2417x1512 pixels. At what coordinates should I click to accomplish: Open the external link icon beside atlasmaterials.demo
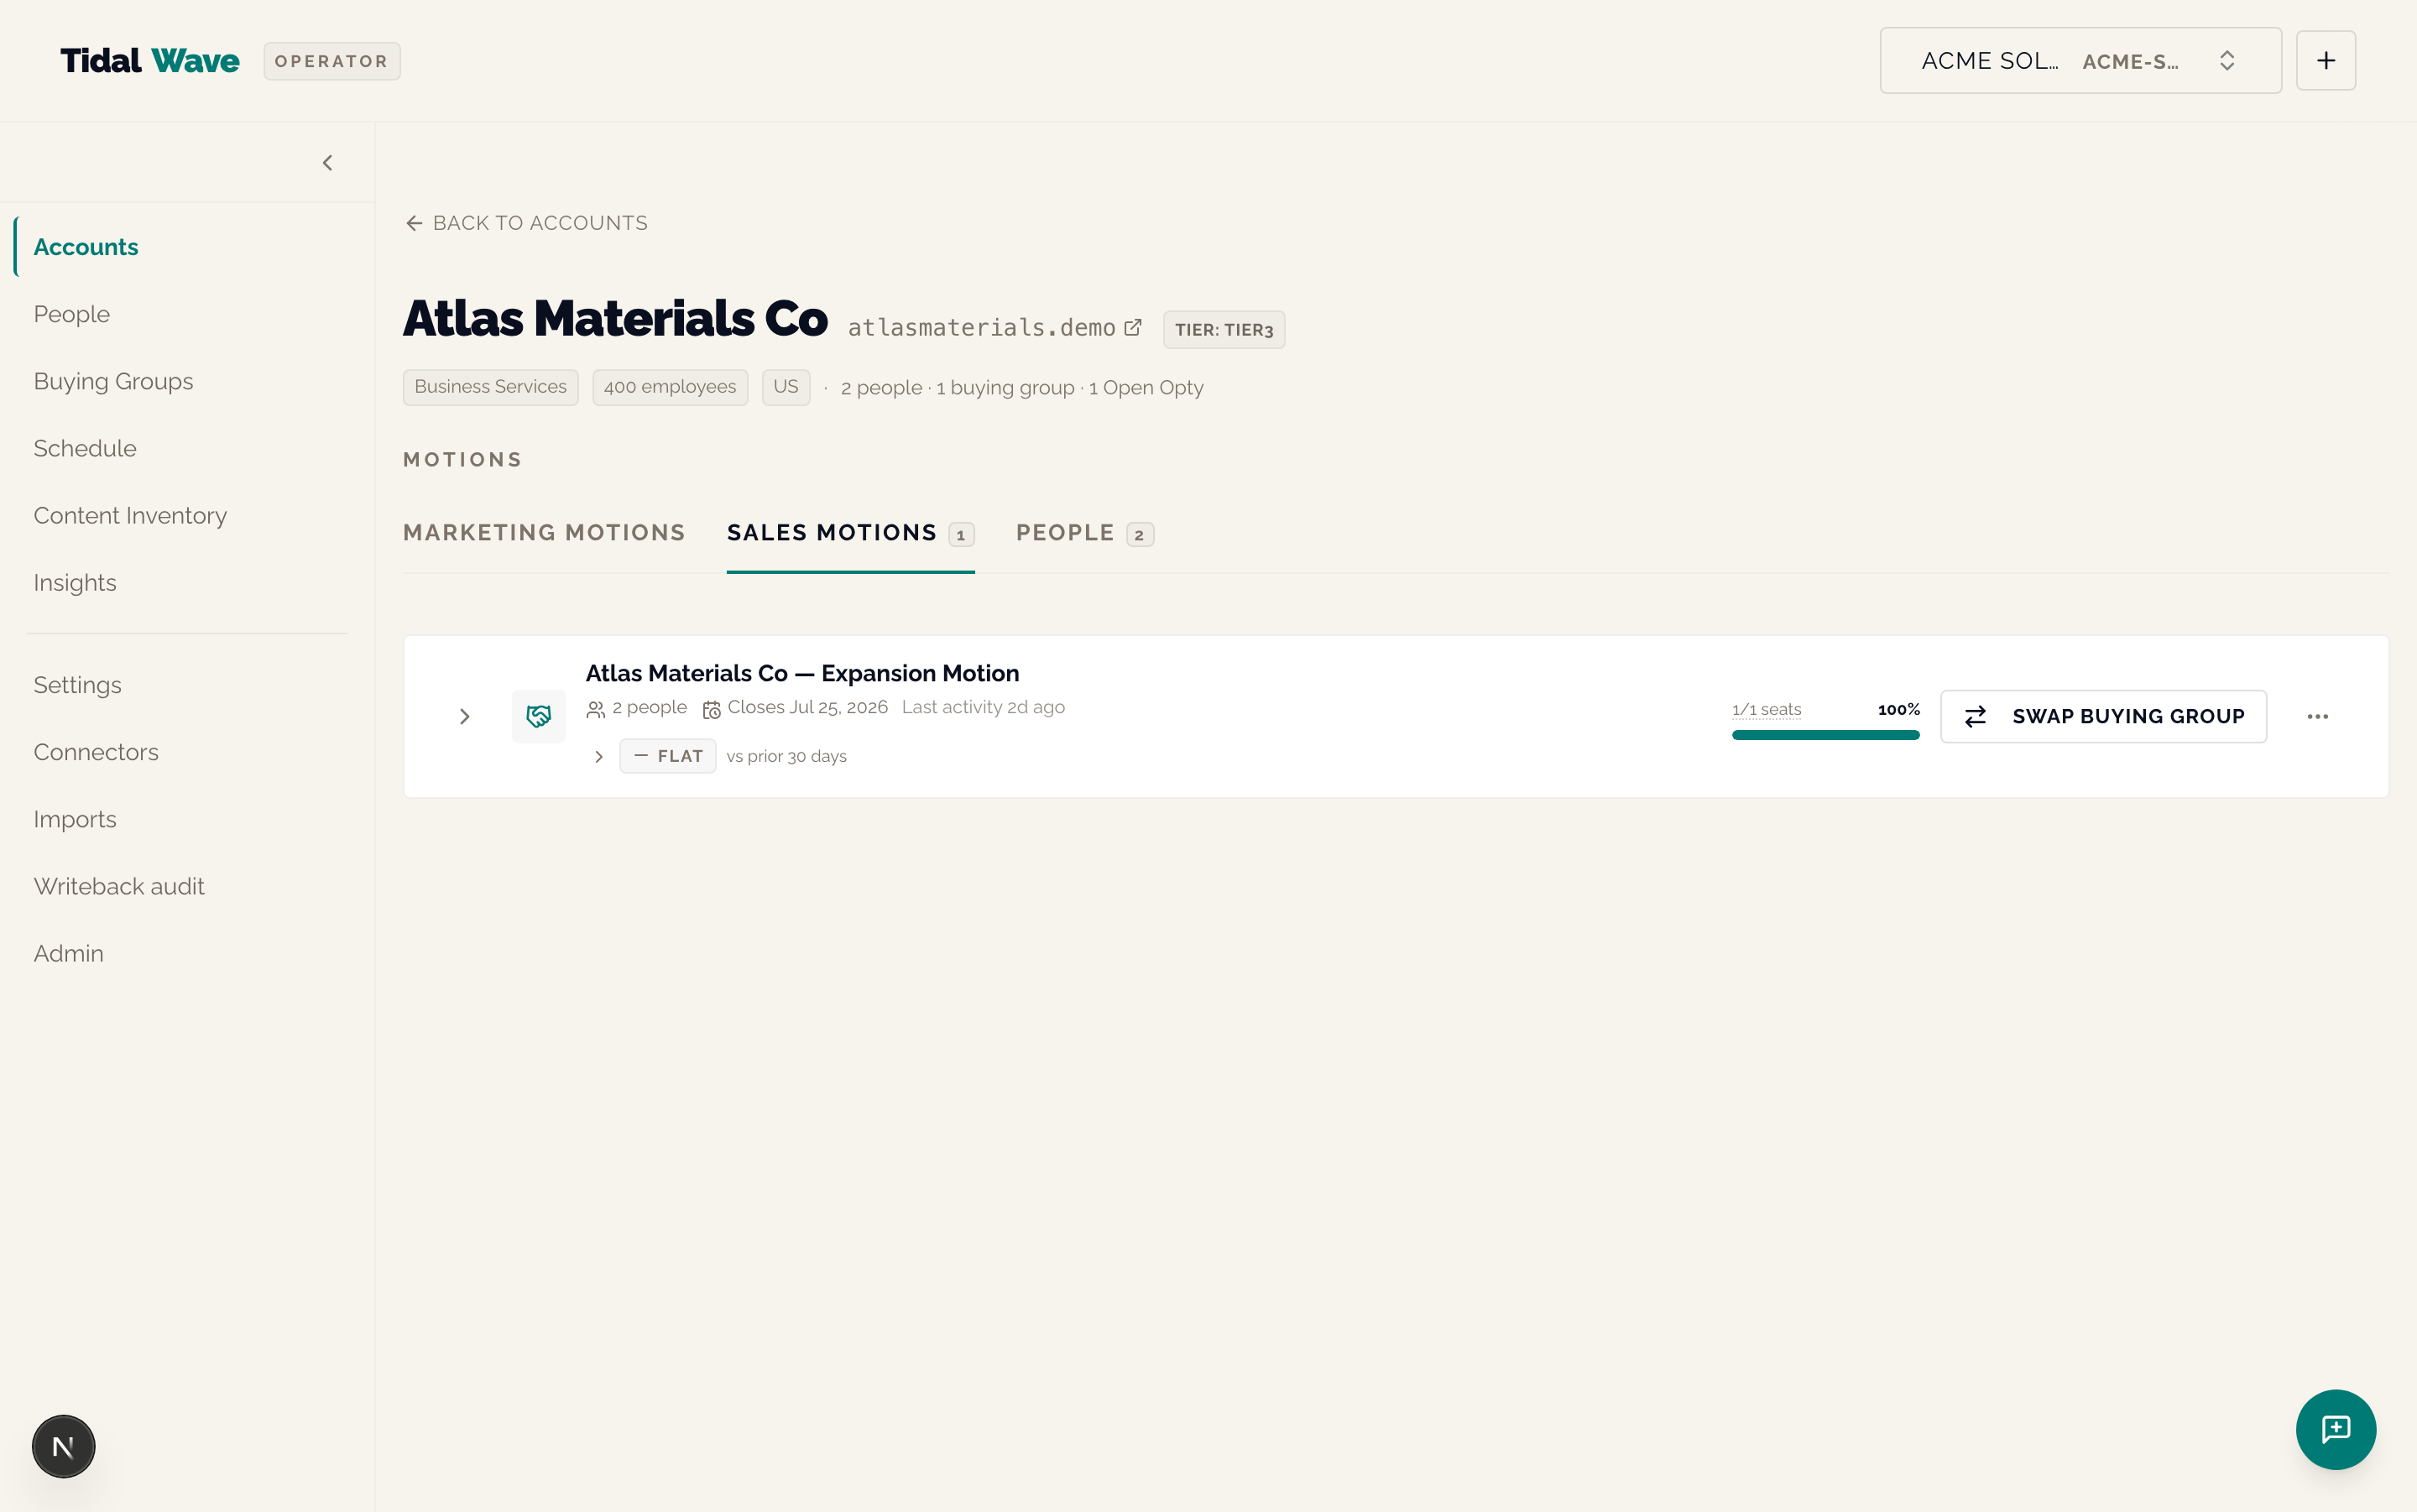1132,328
